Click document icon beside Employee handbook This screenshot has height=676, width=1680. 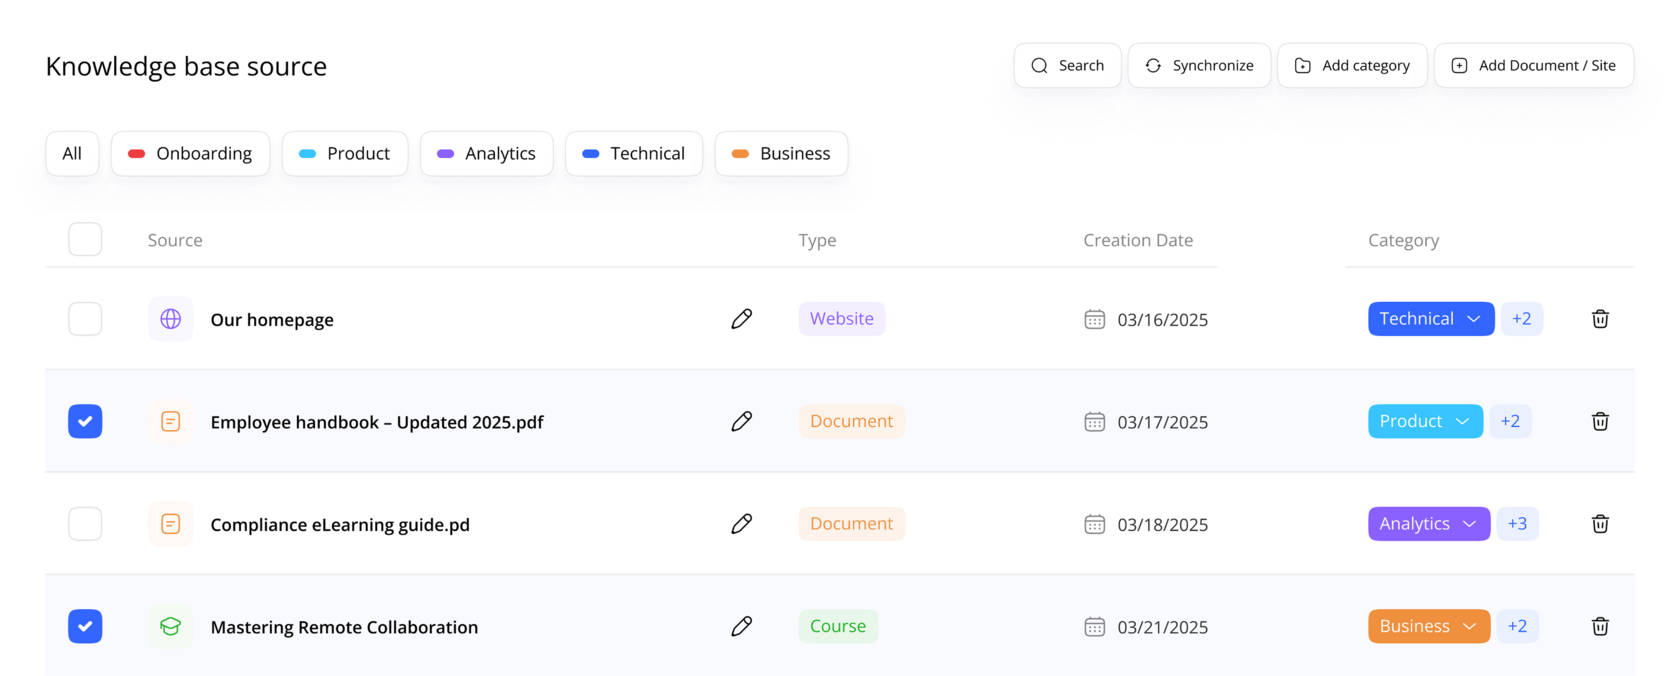(x=171, y=421)
